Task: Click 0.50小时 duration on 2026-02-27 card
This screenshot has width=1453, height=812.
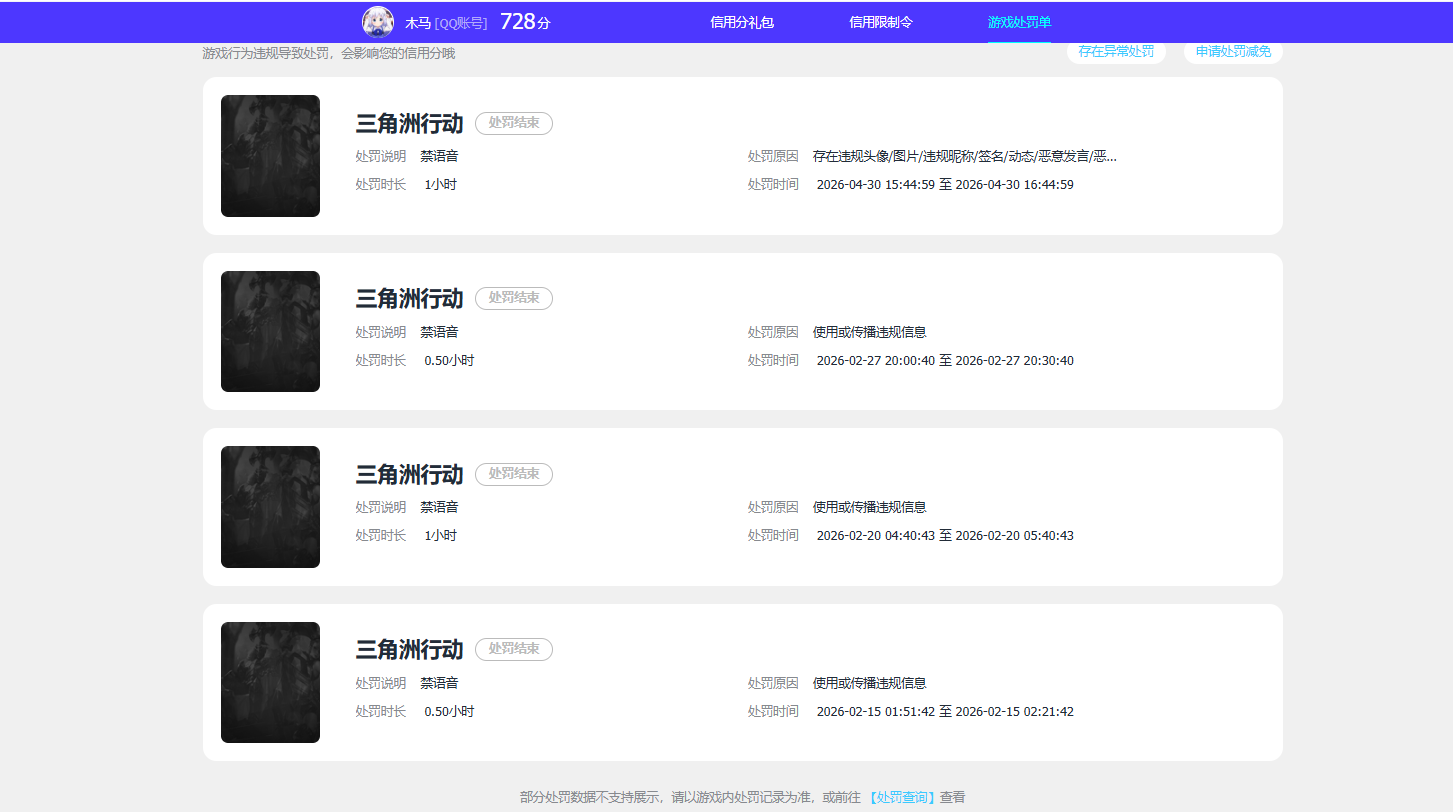Action: coord(449,360)
